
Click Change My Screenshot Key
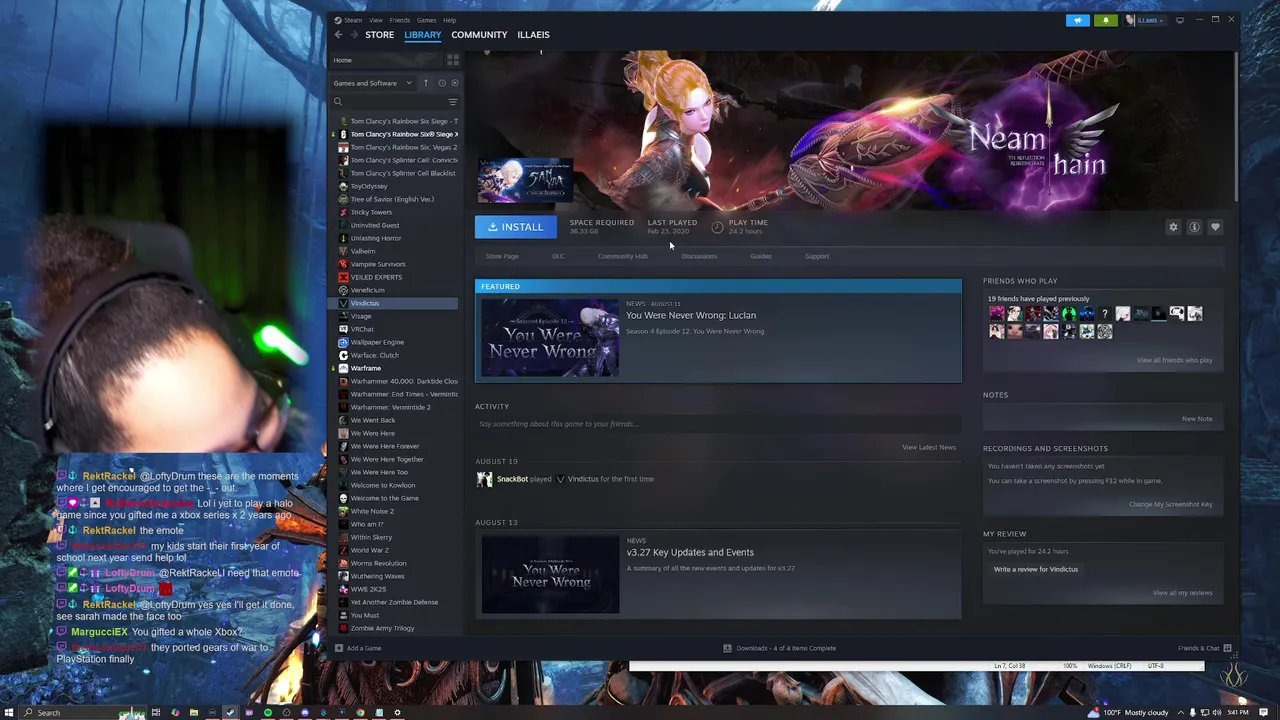(1171, 504)
